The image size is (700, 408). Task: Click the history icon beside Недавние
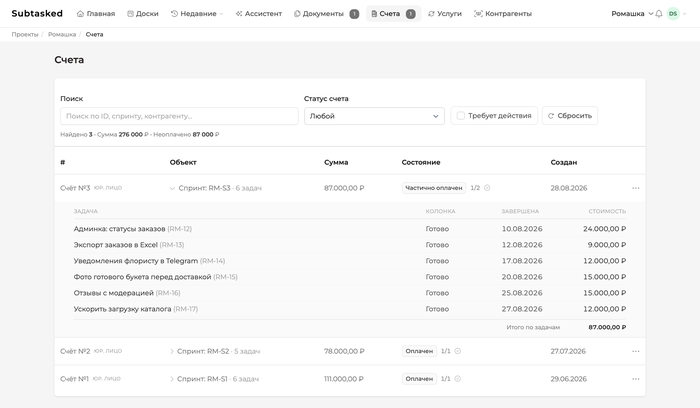coord(174,14)
